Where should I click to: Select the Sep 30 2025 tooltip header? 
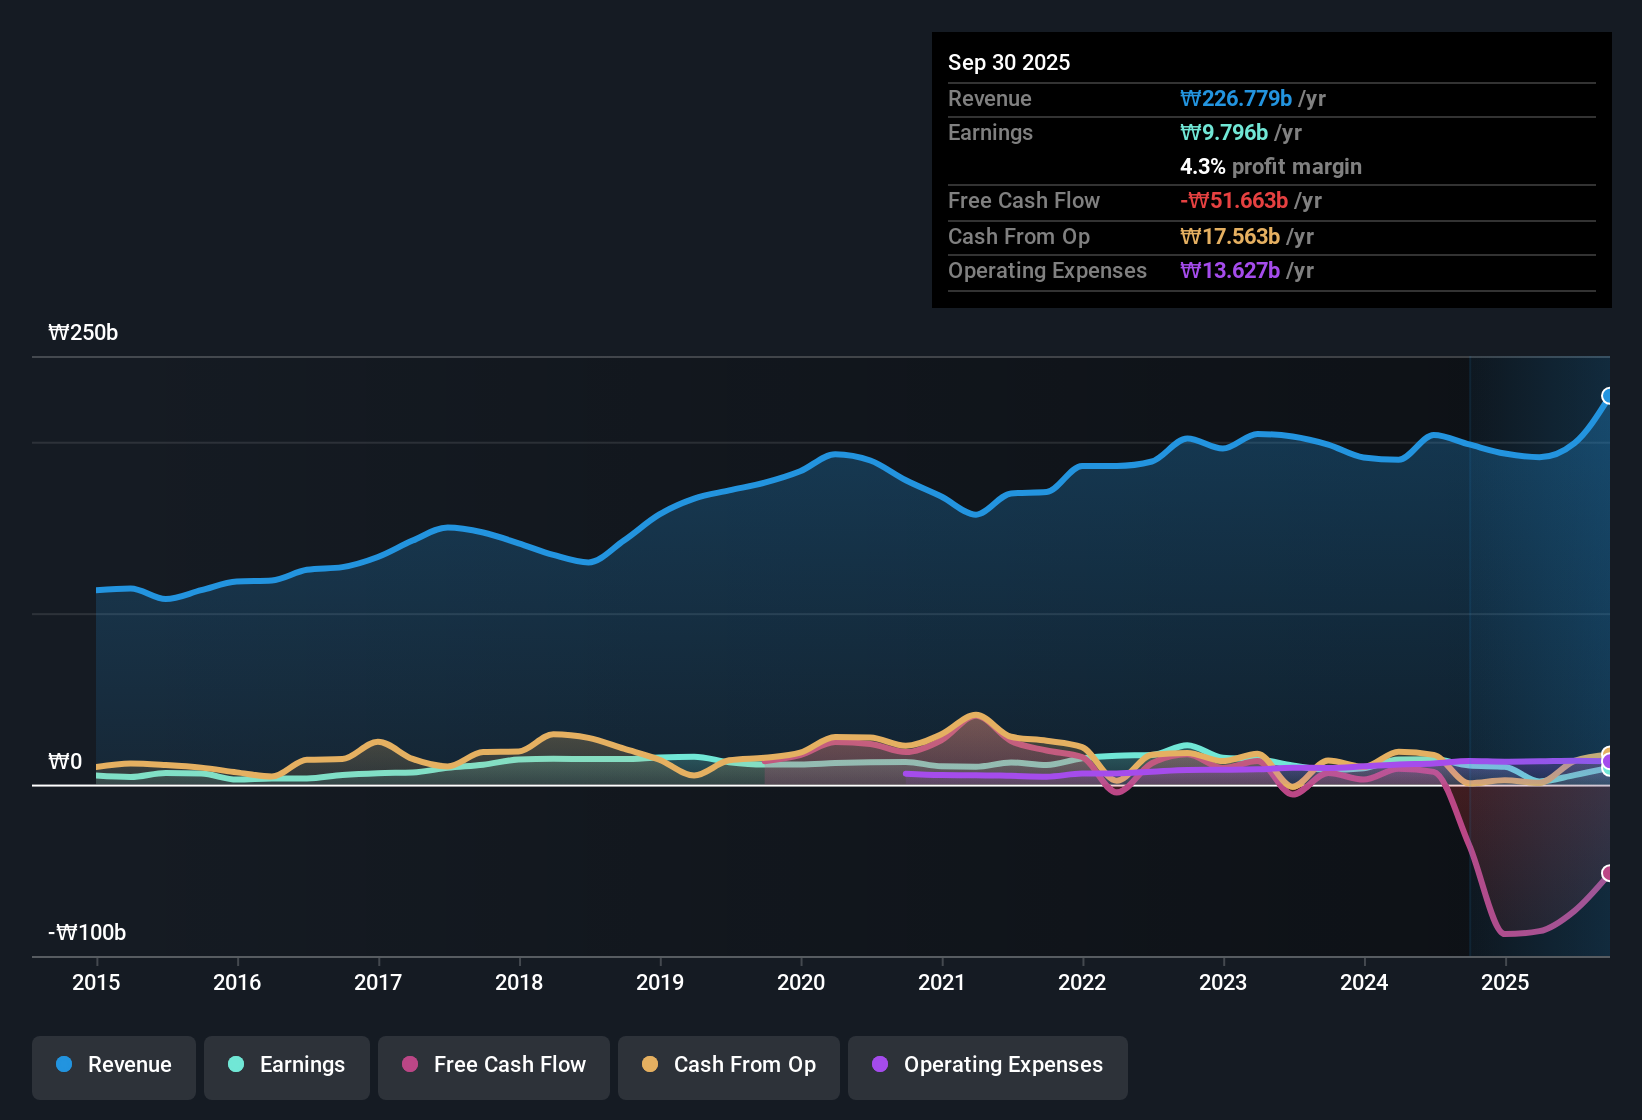[1009, 62]
